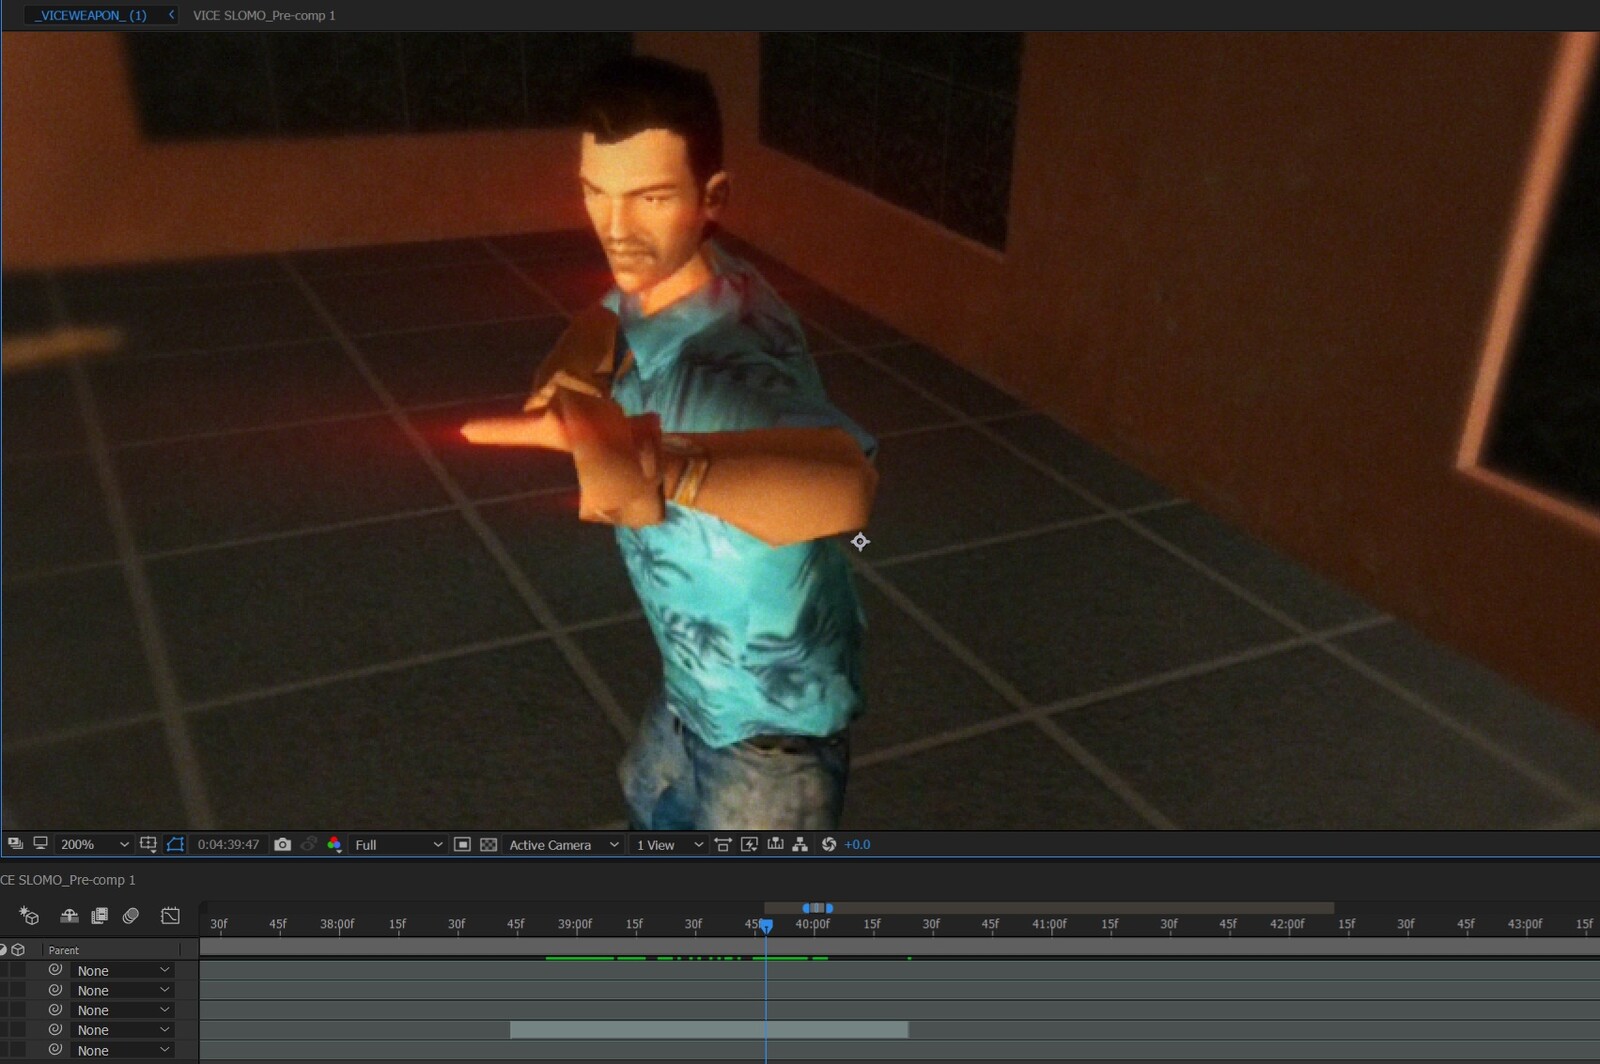This screenshot has width=1600, height=1064.
Task: Click the 43:00f mark on time ruler
Action: (1525, 924)
